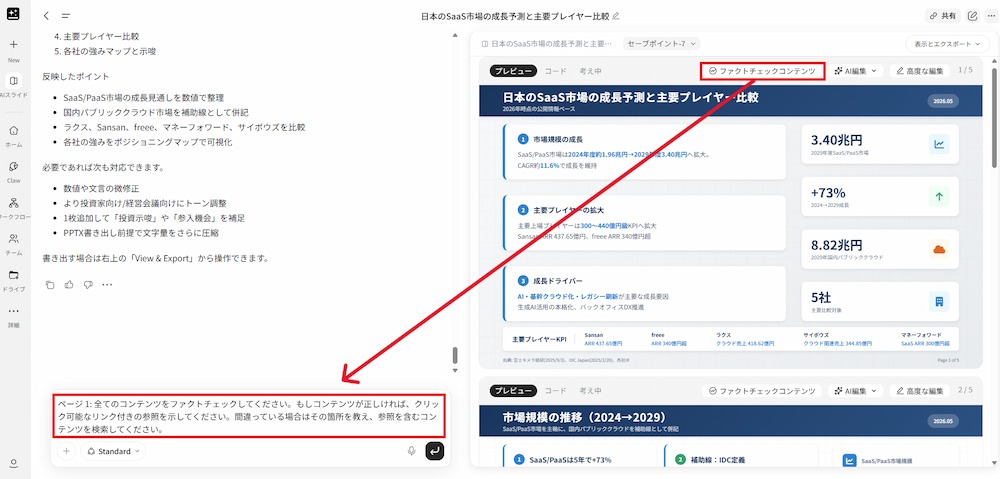Click the 市場規模の成長 heading
1000x479 pixels.
pyautogui.click(x=558, y=138)
